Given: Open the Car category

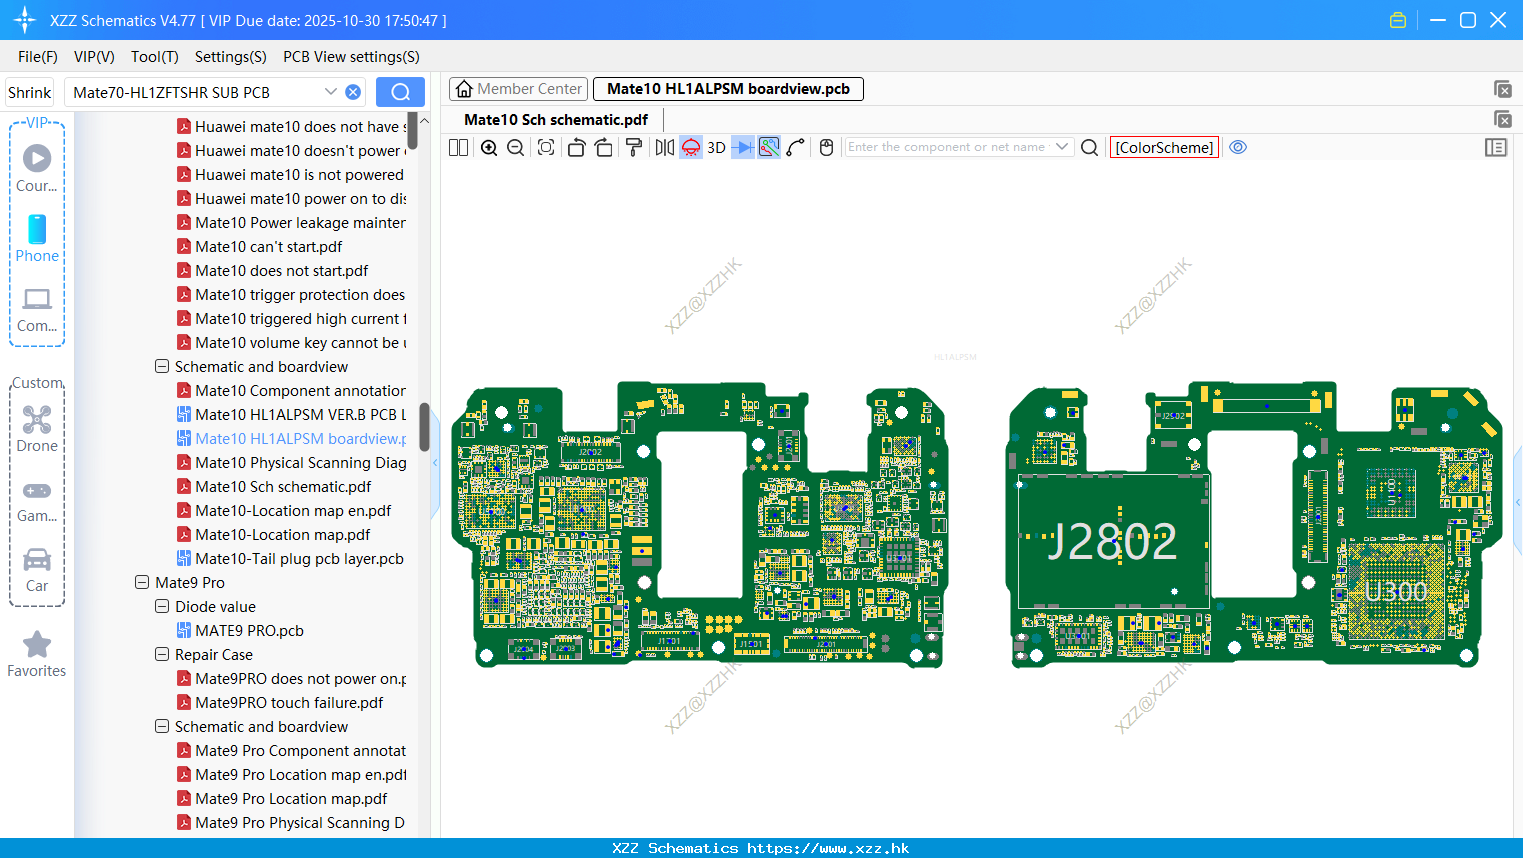Looking at the screenshot, I should tap(37, 570).
